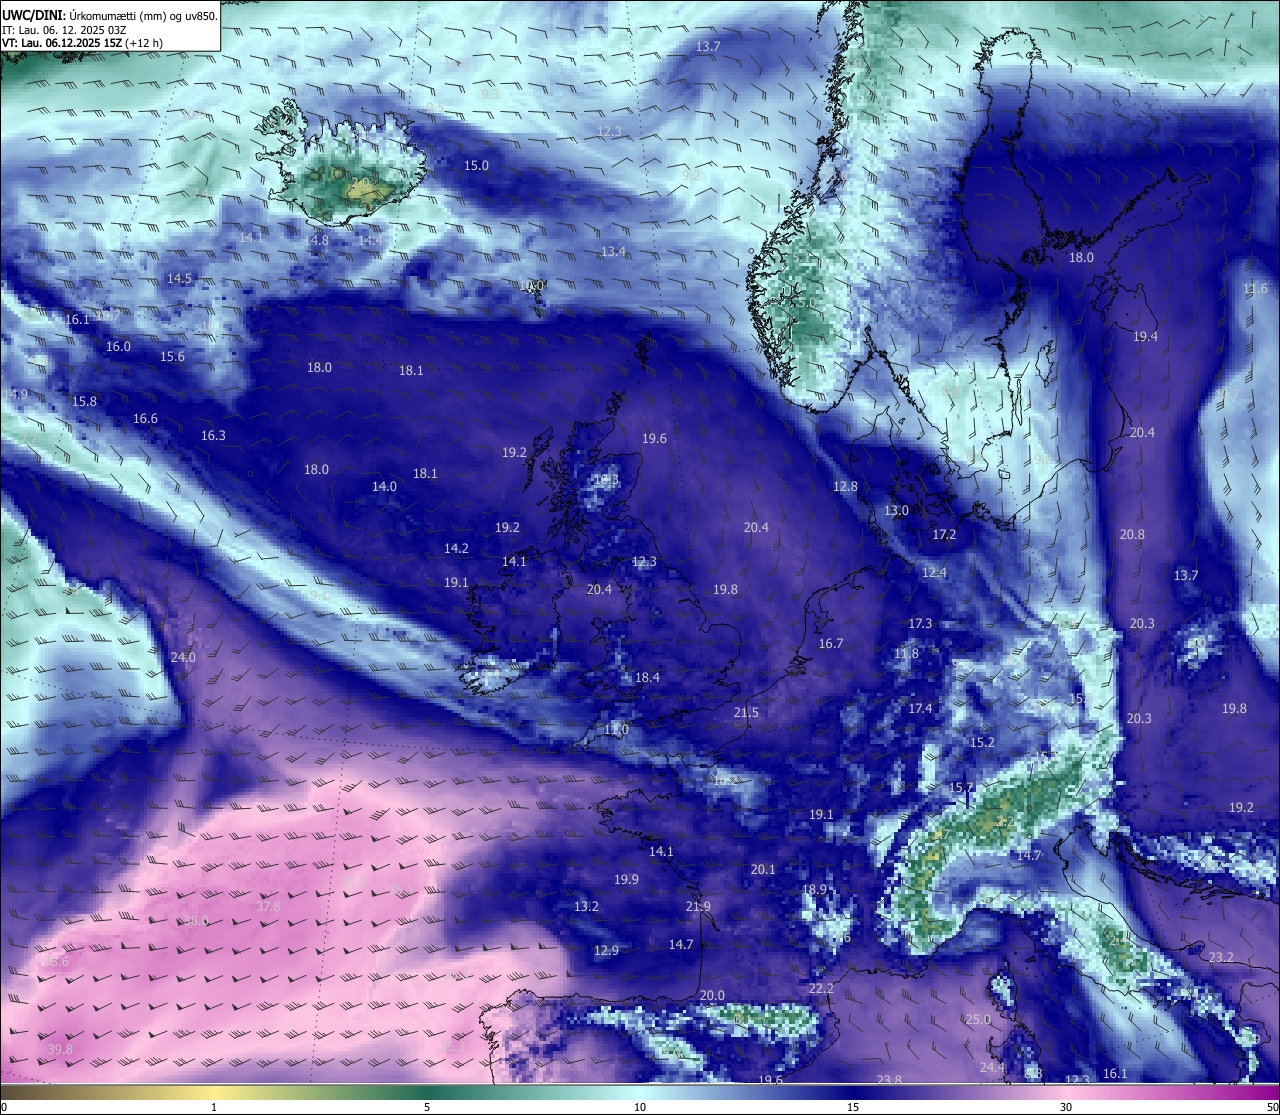Click the 11.6 value at the right edge

pyautogui.click(x=1255, y=289)
